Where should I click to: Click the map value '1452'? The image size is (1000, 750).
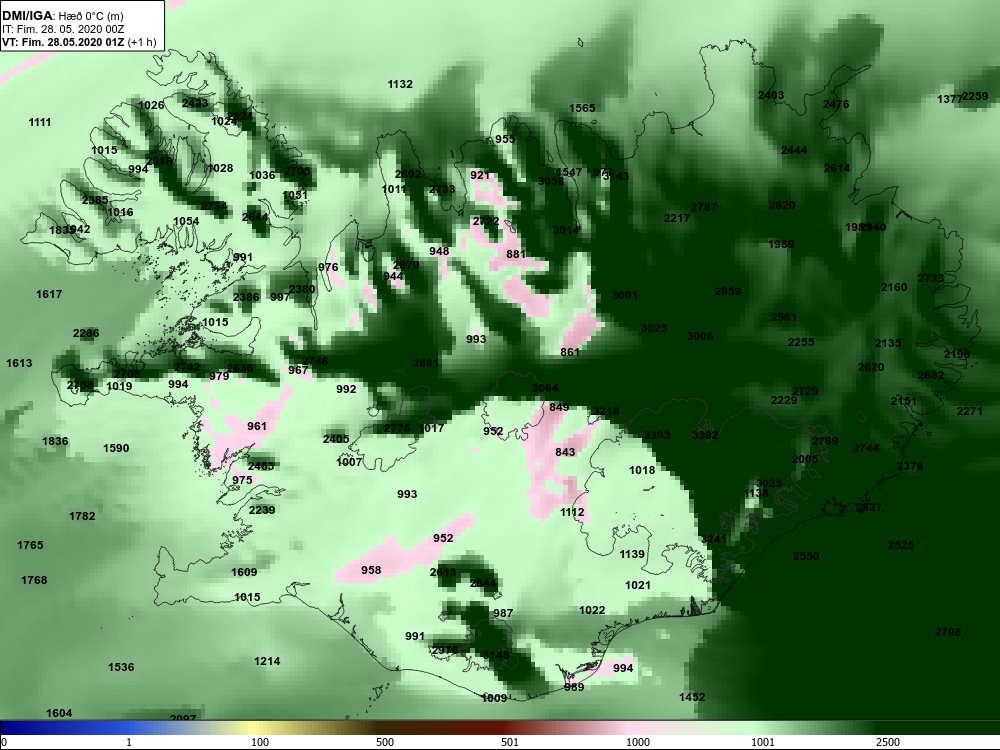tap(692, 697)
